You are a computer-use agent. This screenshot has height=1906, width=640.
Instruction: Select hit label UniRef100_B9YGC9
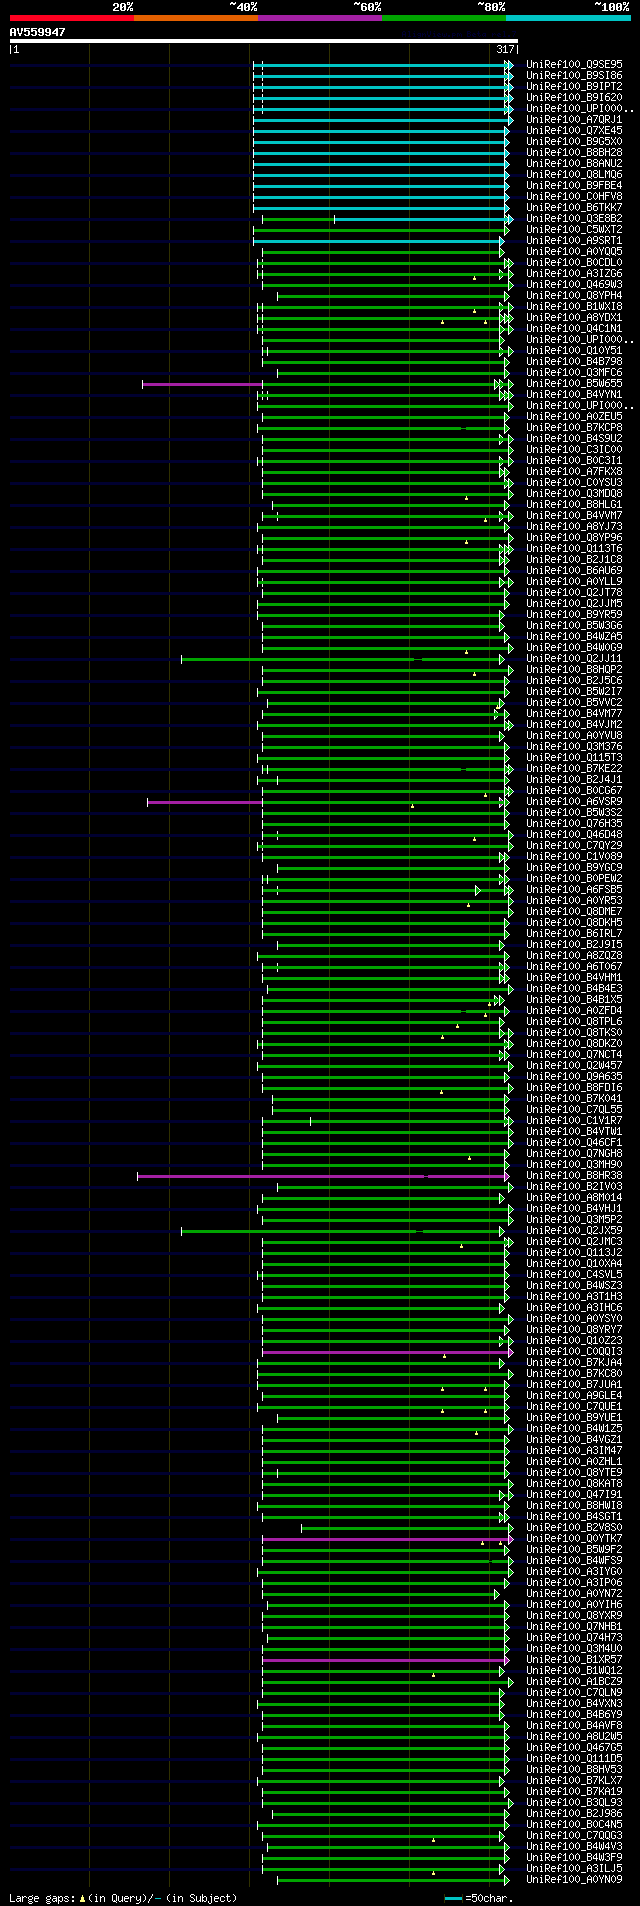pyautogui.click(x=574, y=867)
